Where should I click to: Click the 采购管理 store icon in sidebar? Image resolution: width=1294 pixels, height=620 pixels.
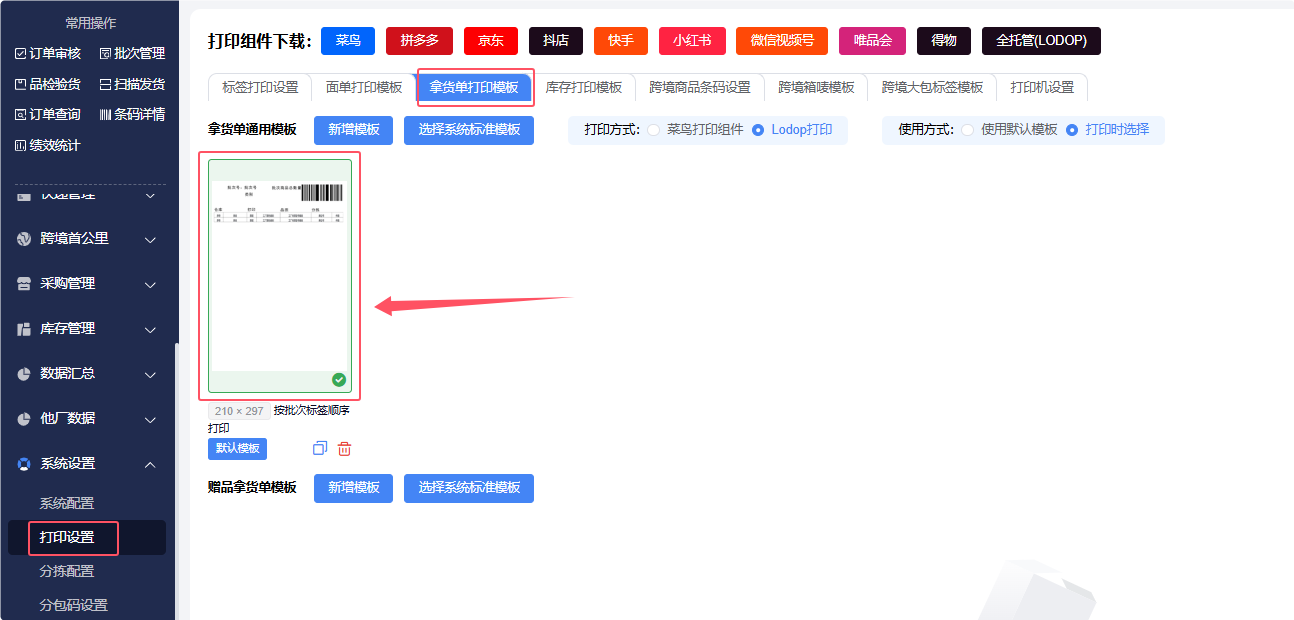(x=24, y=284)
